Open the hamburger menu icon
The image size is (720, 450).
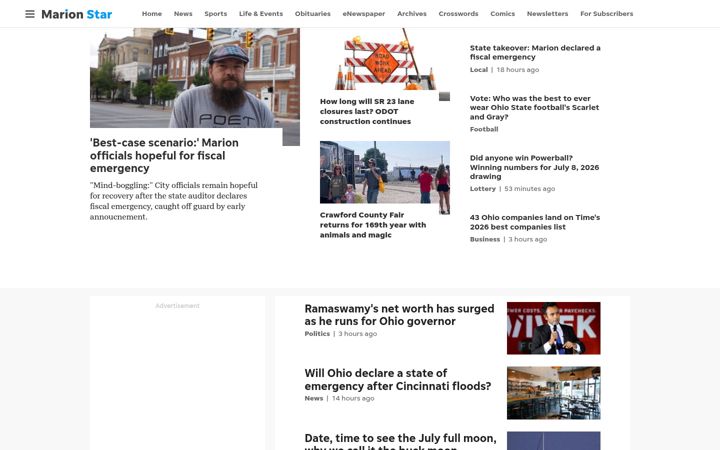pos(30,14)
